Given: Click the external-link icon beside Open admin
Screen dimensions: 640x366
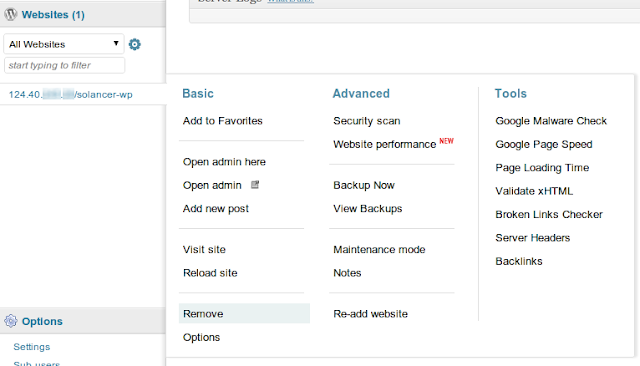Looking at the screenshot, I should click(x=255, y=185).
